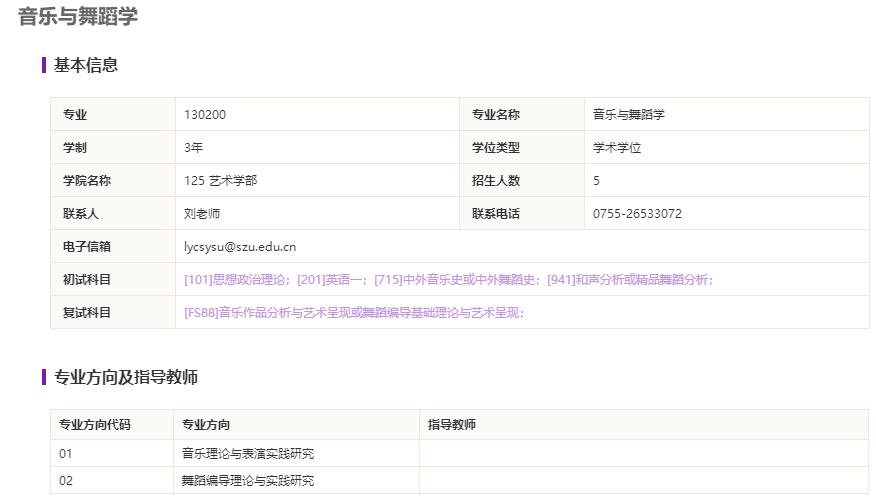This screenshot has height=500, width=876.
Task: Click the contact person 刘老师
Action: [202, 214]
